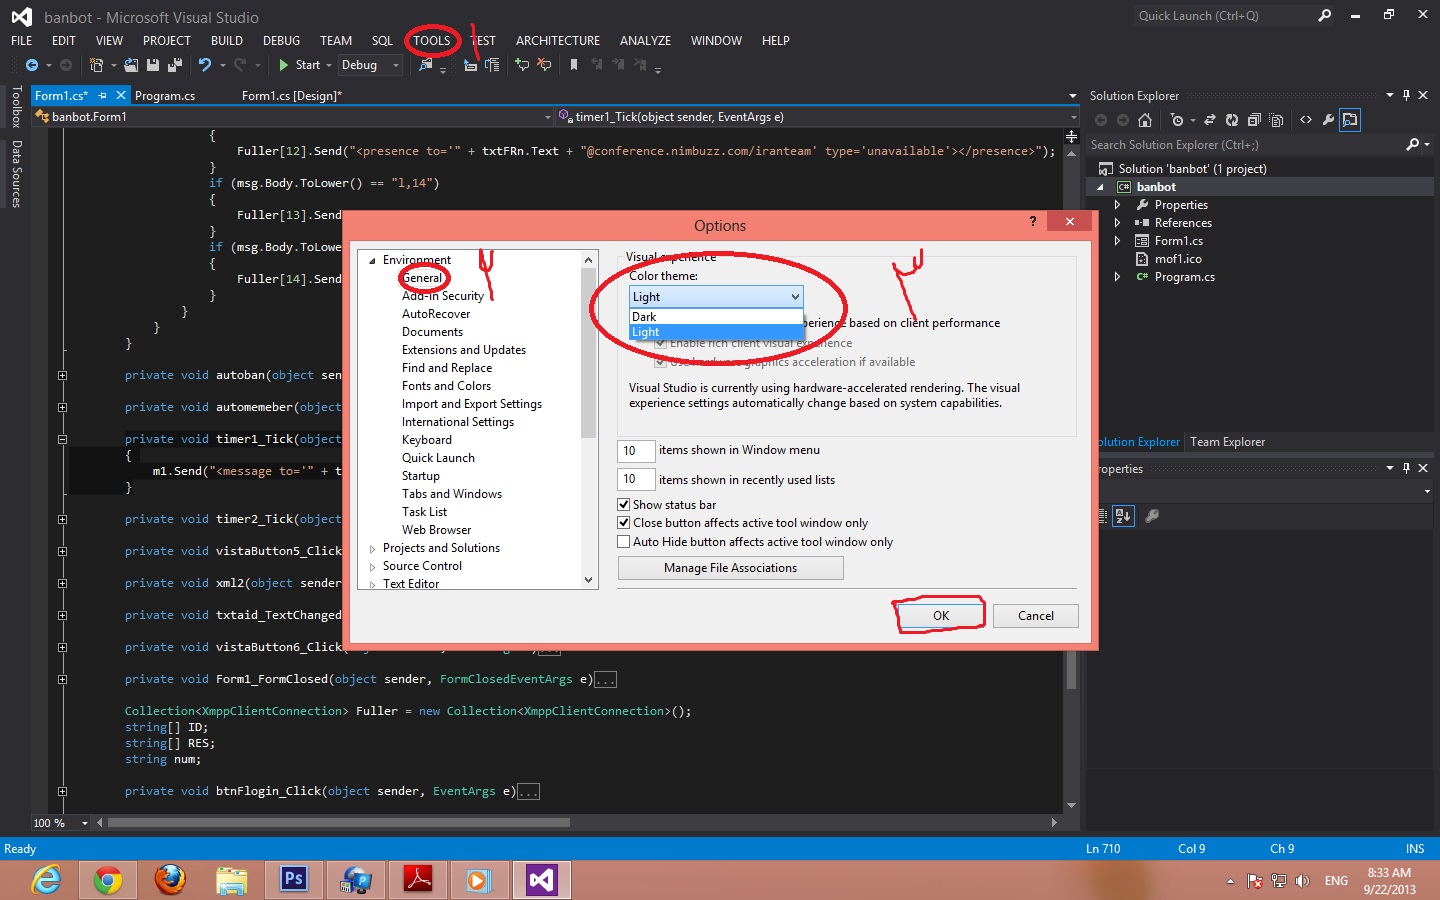Viewport: 1440px width, 900px height.
Task: Toggle Close button affects active tool window only
Action: click(x=624, y=523)
